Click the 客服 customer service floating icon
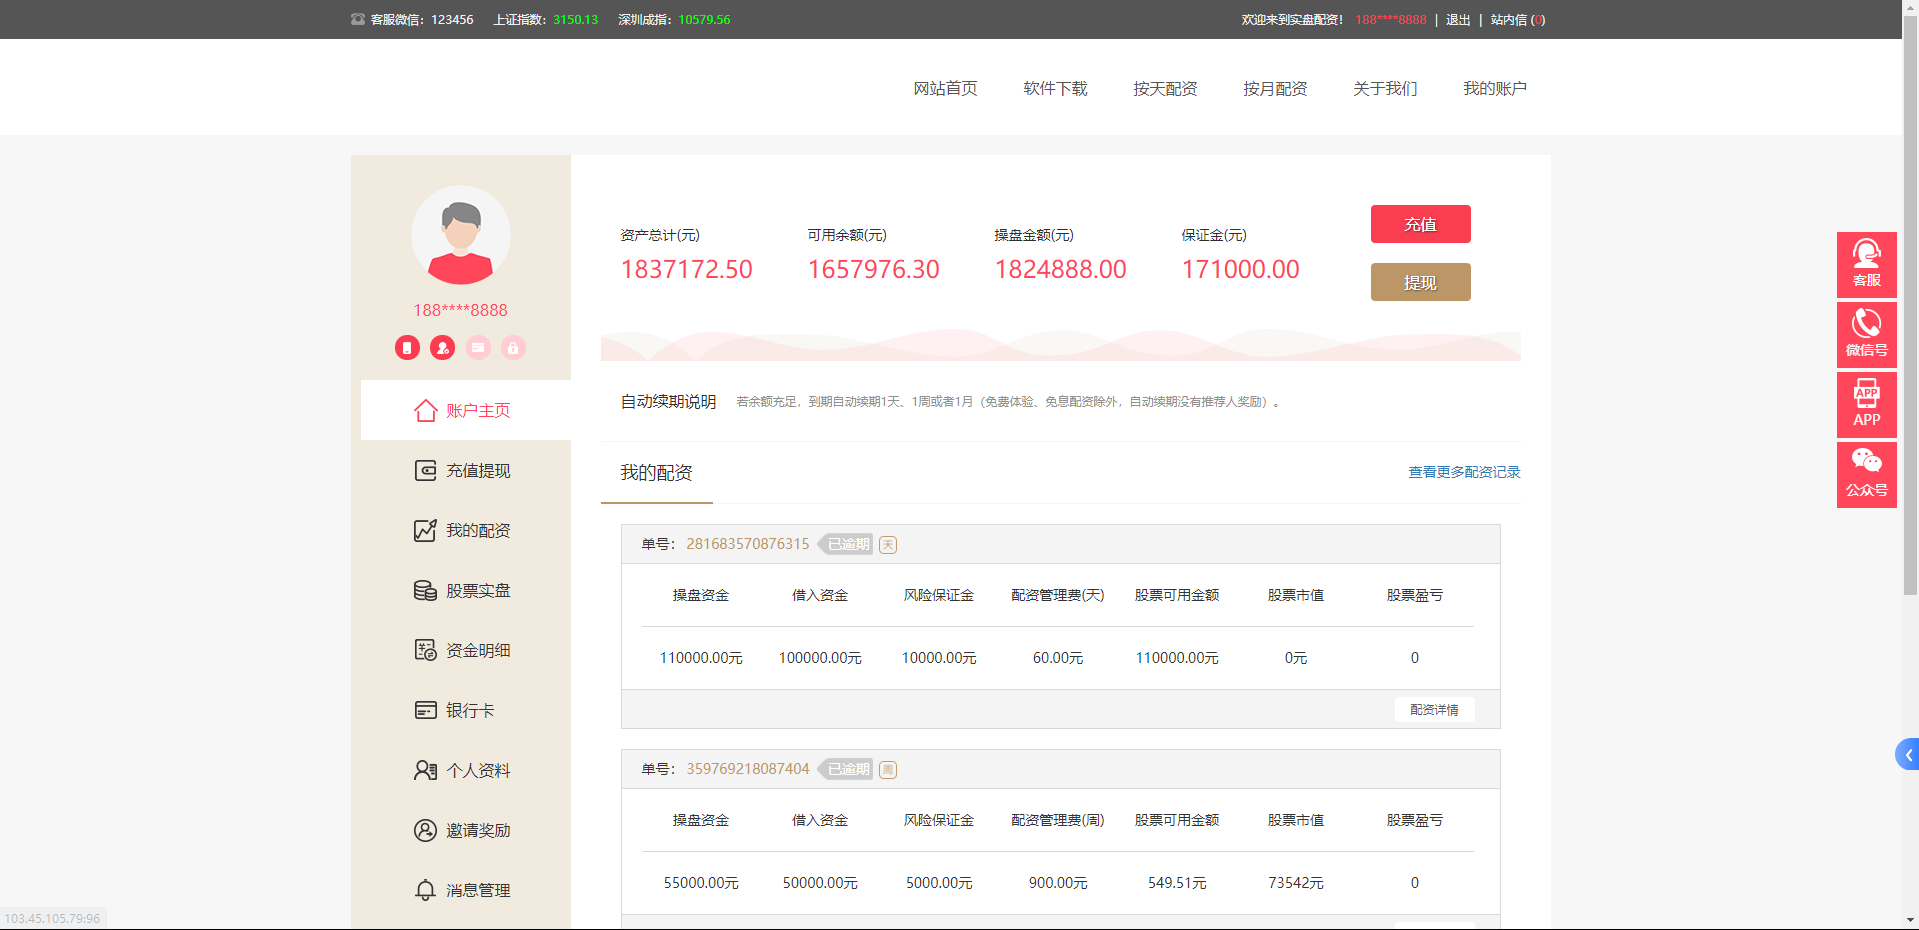Image resolution: width=1919 pixels, height=930 pixels. [x=1866, y=264]
